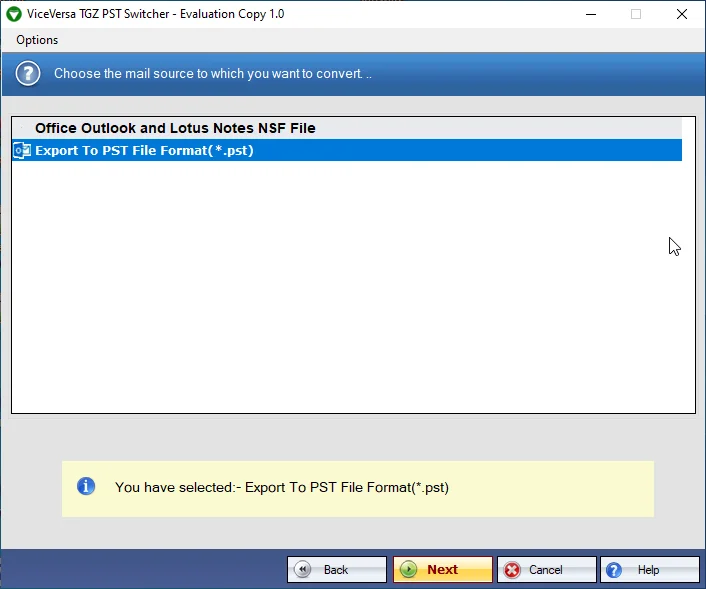Click the blue info icon in yellow notice
This screenshot has height=589, width=706.
tap(86, 486)
